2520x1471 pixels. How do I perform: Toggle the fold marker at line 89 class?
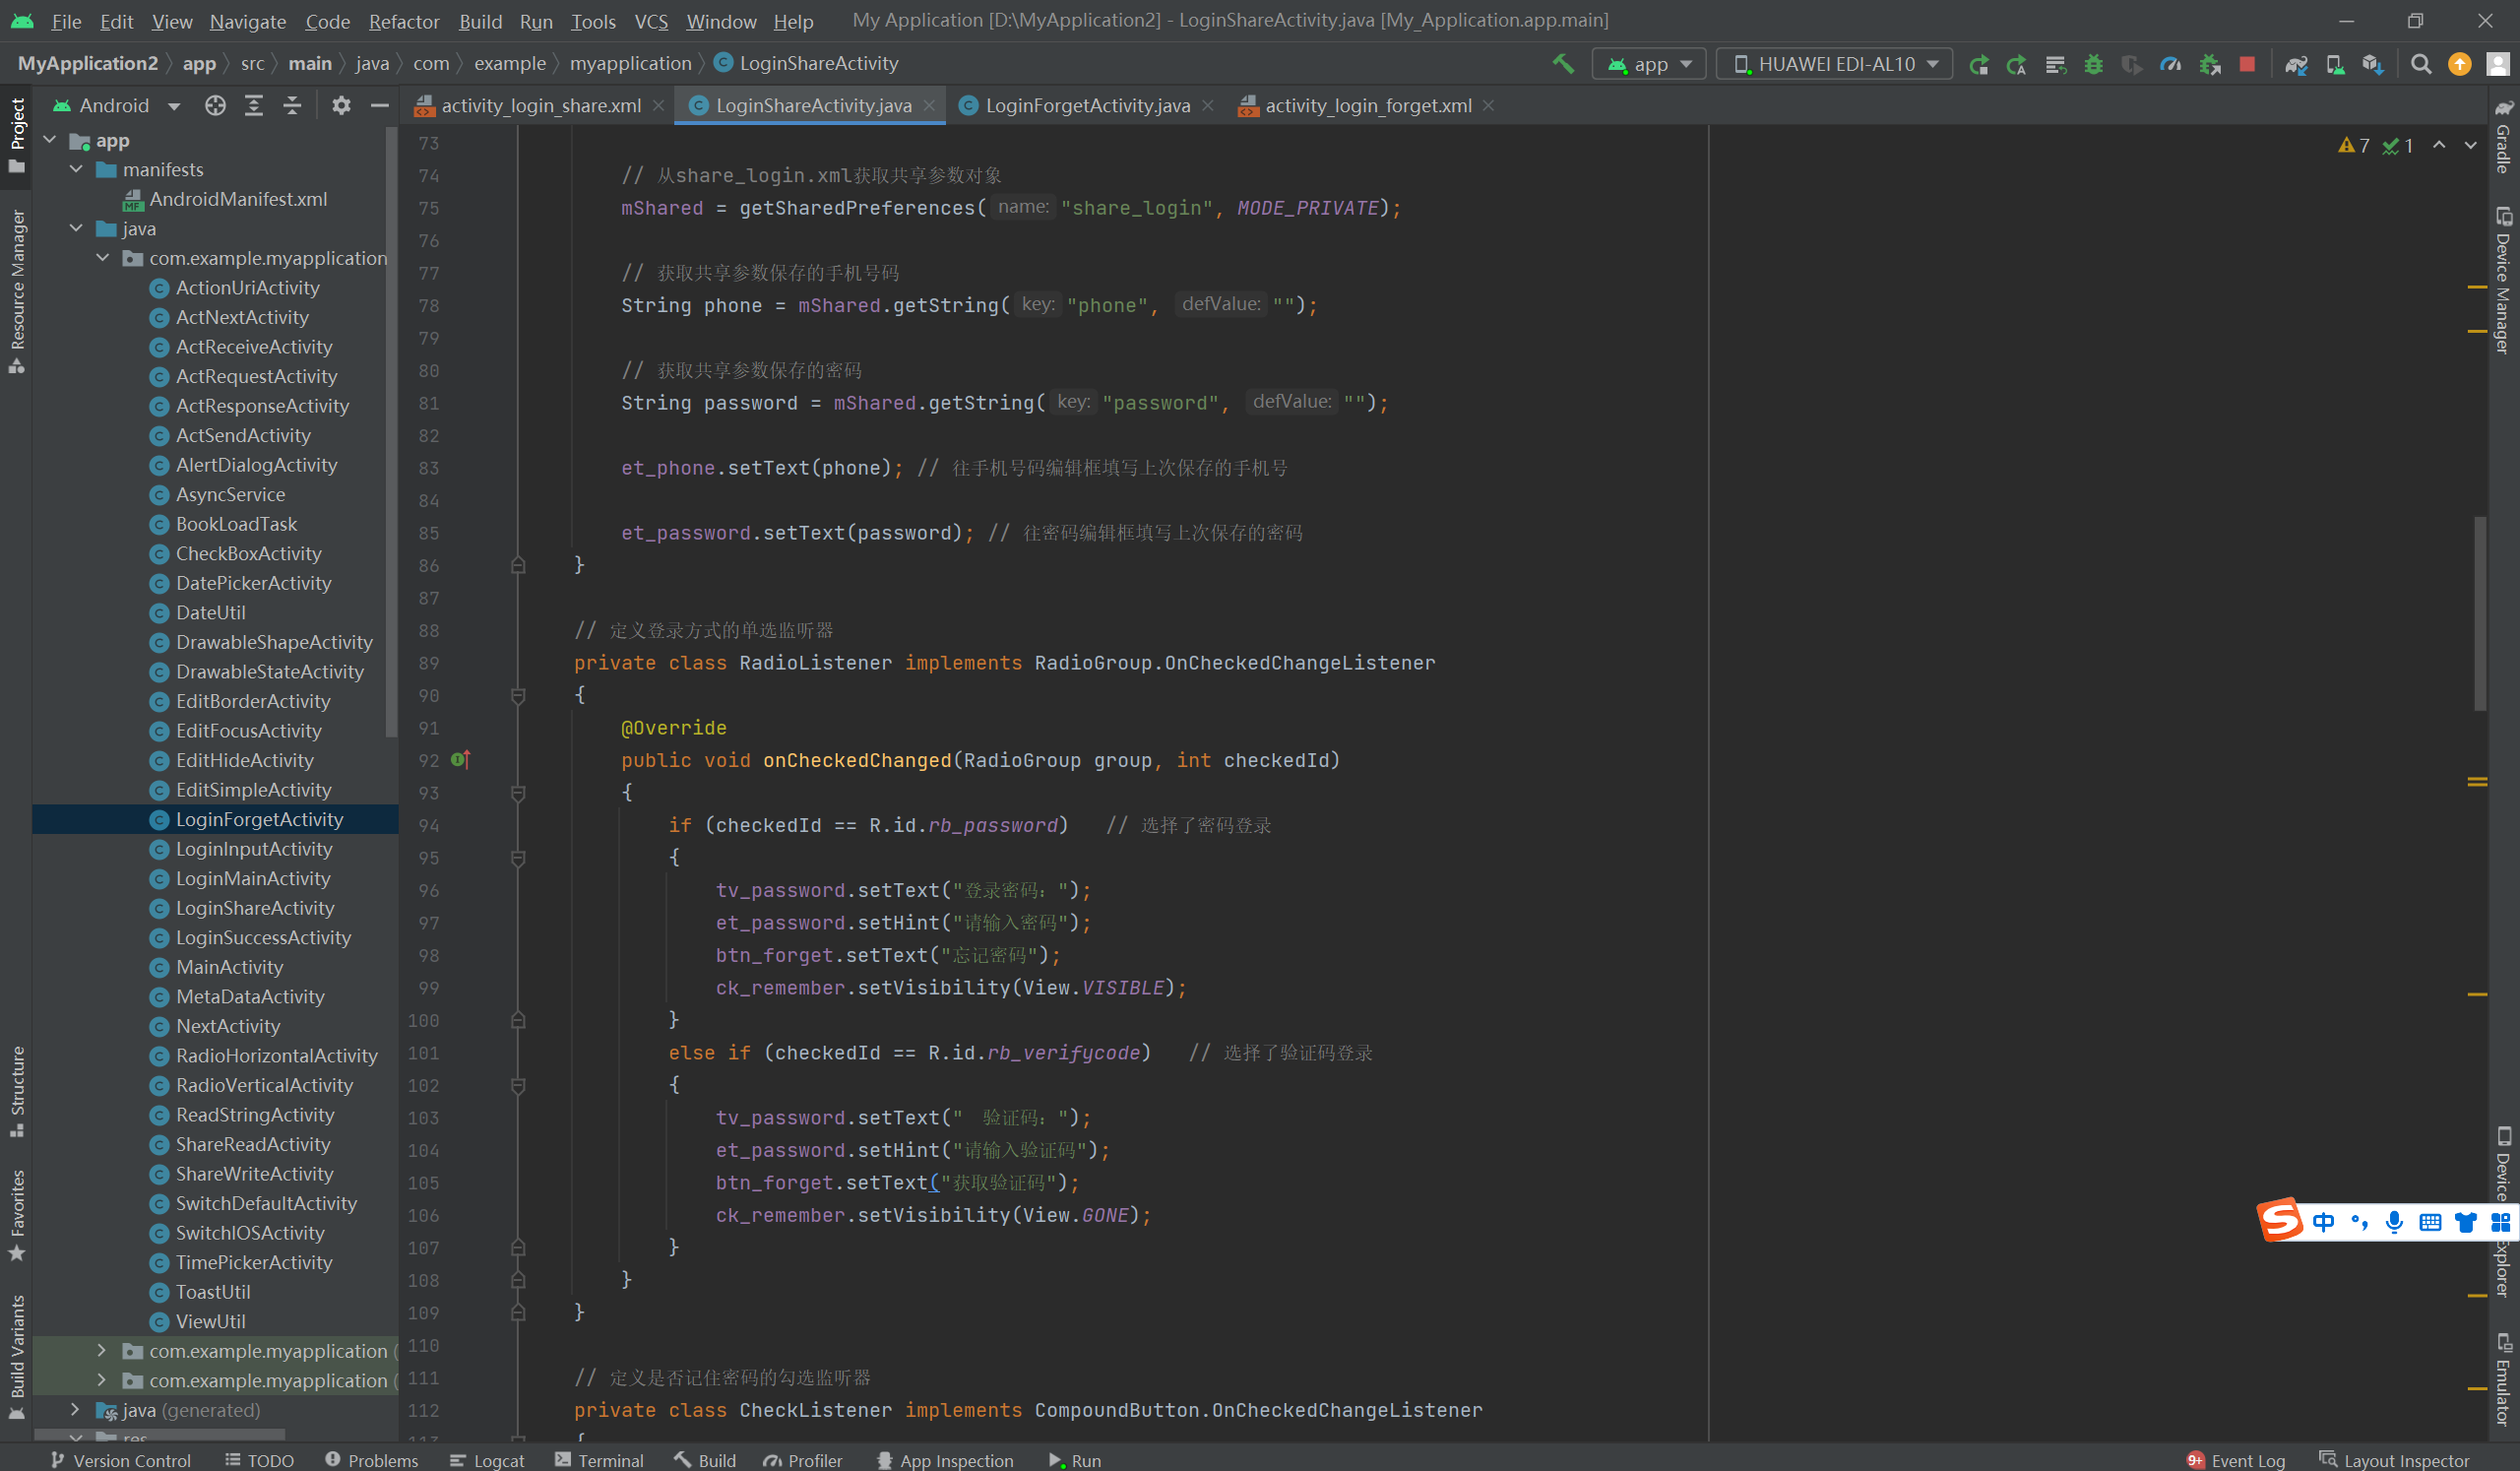(x=518, y=695)
